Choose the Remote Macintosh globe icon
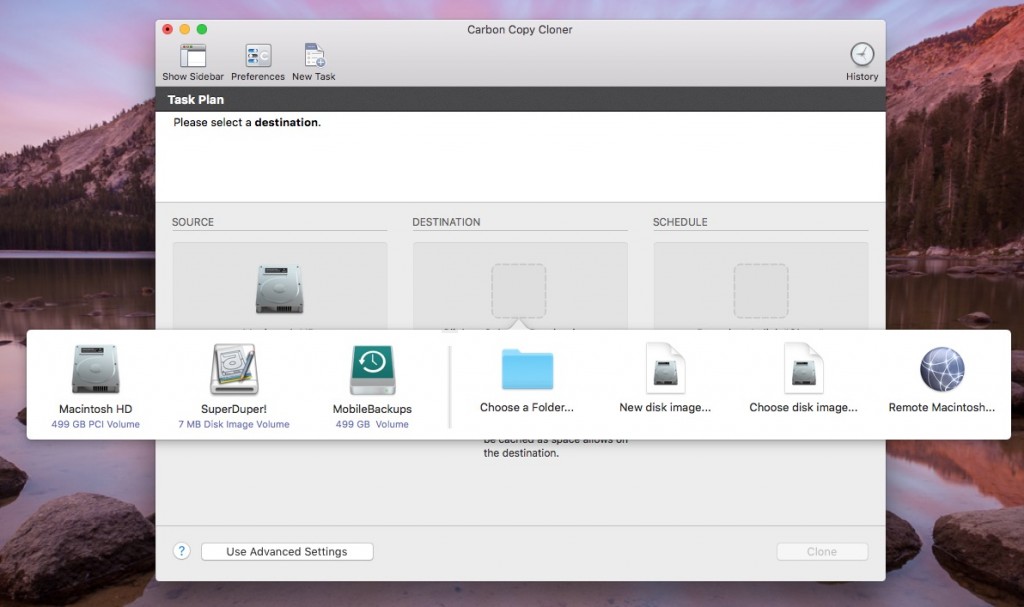The height and width of the screenshot is (607, 1024). coord(942,369)
